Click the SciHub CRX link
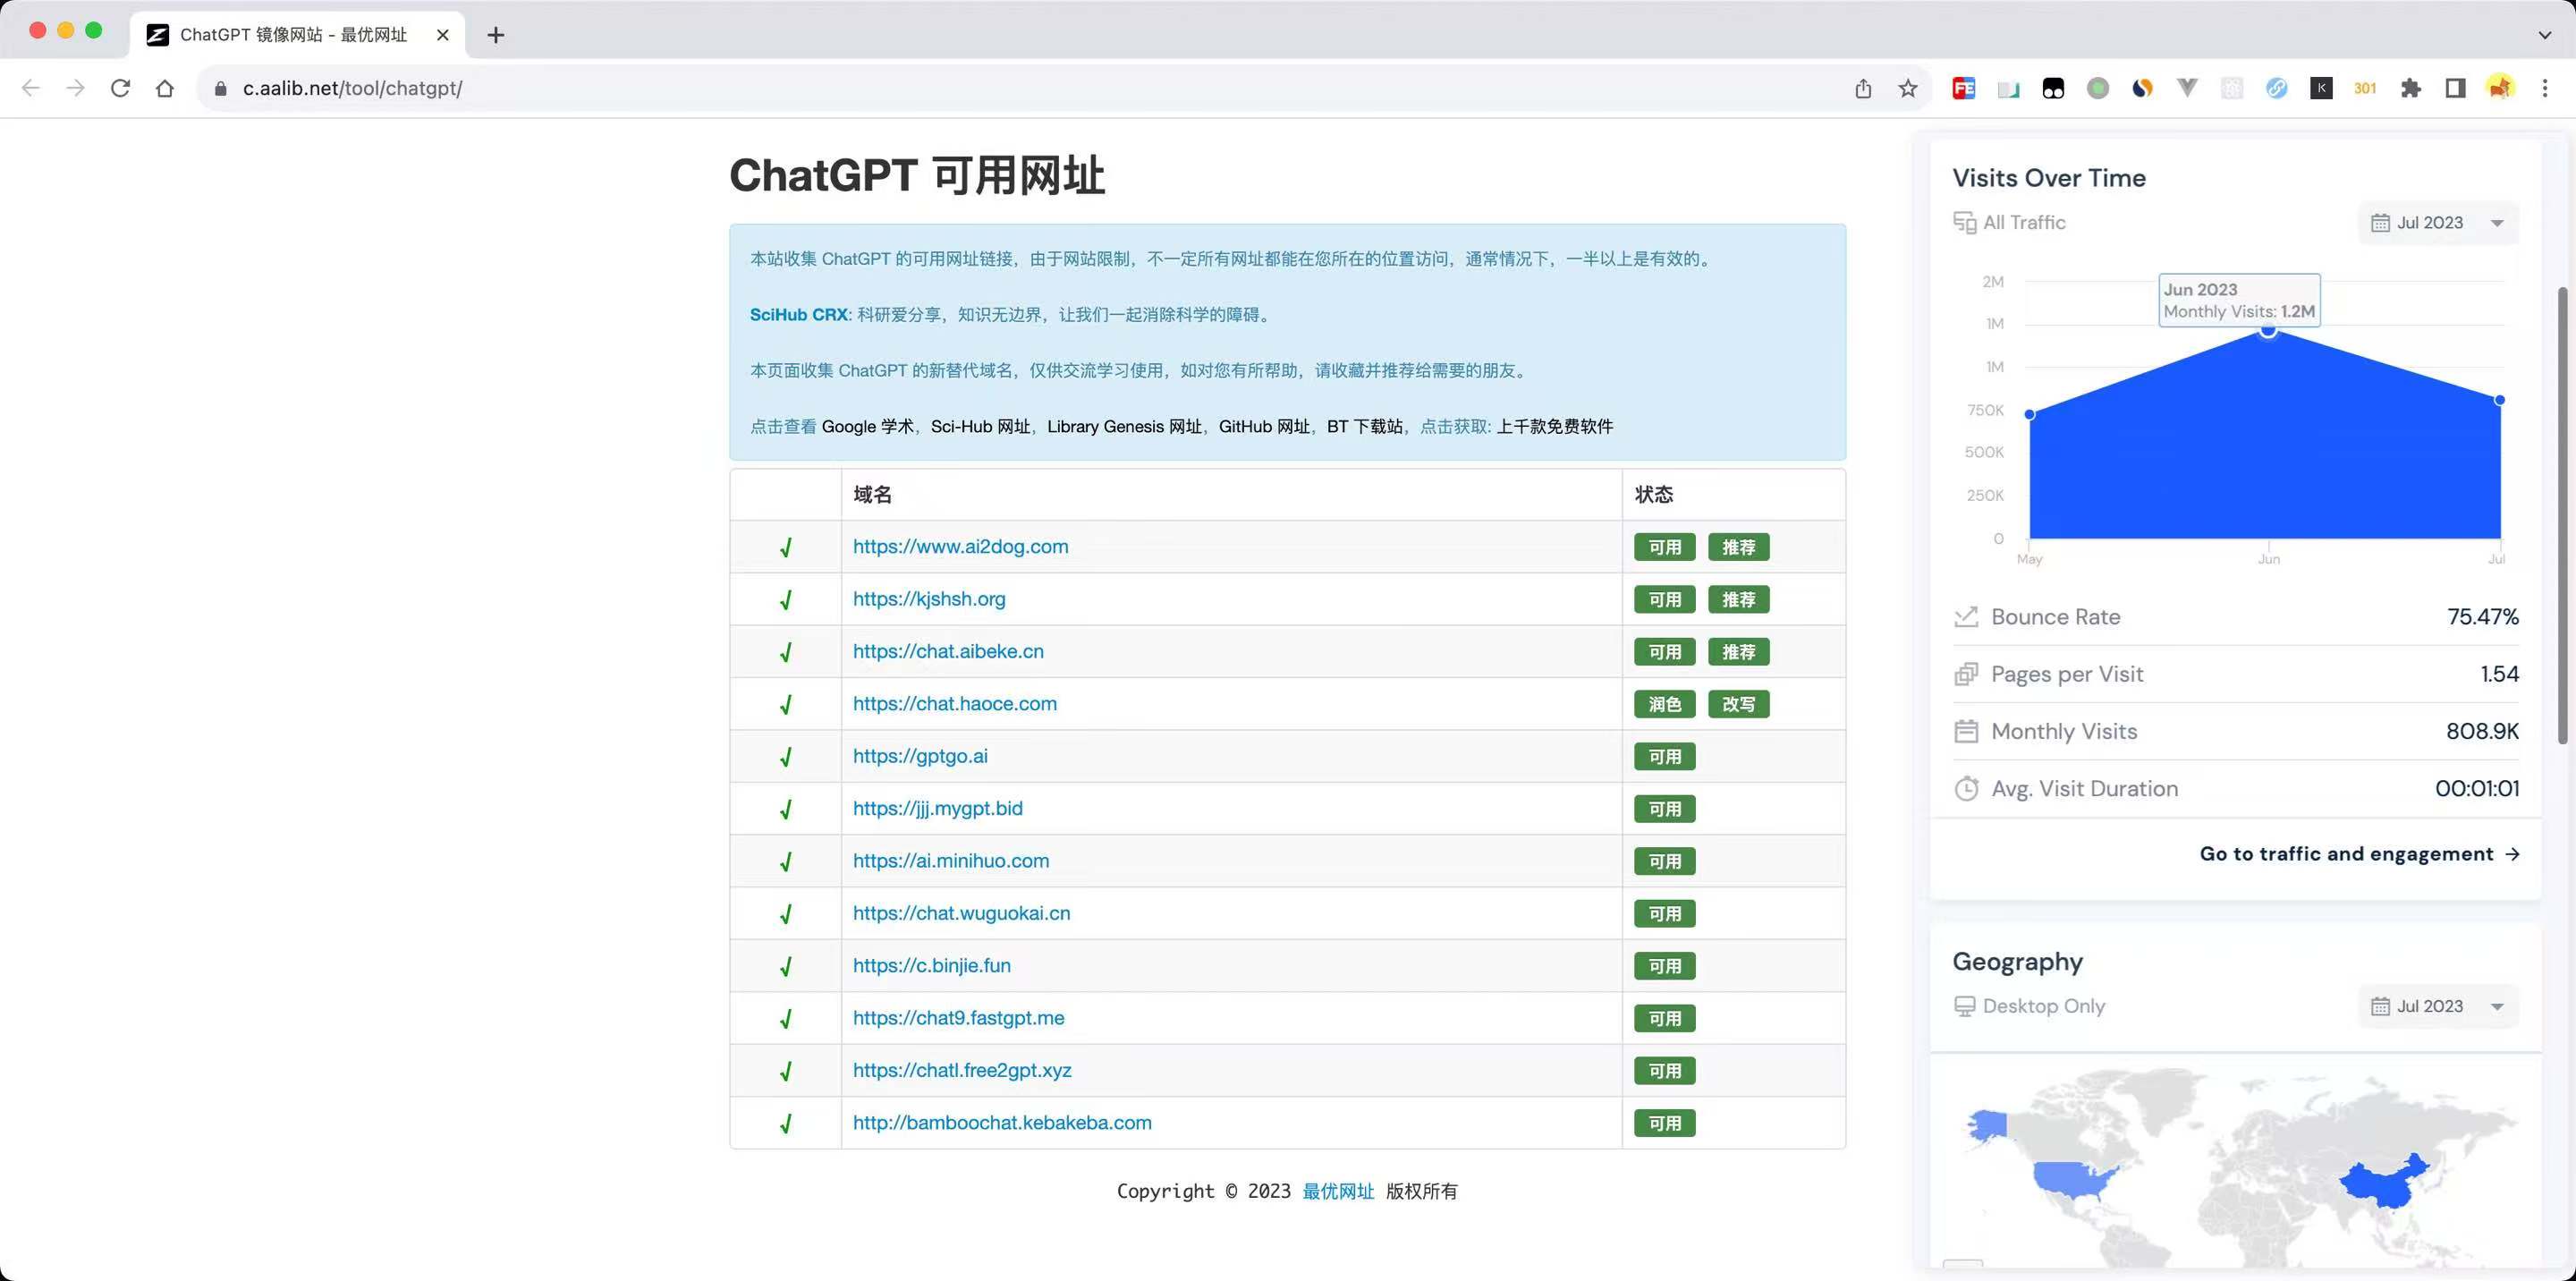Screen dimensions: 2576x1281 (798, 314)
